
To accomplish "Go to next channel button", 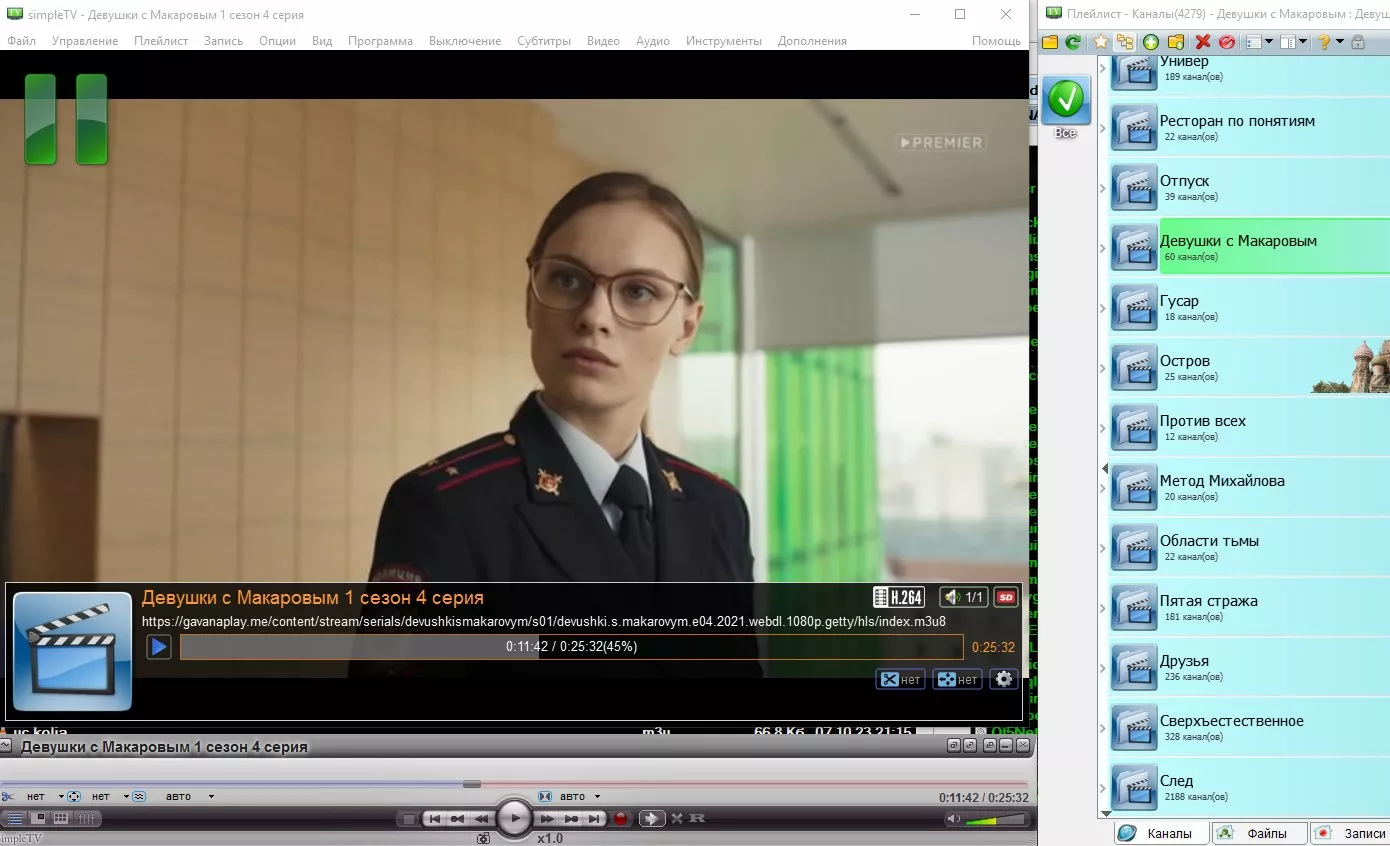I will pos(594,819).
